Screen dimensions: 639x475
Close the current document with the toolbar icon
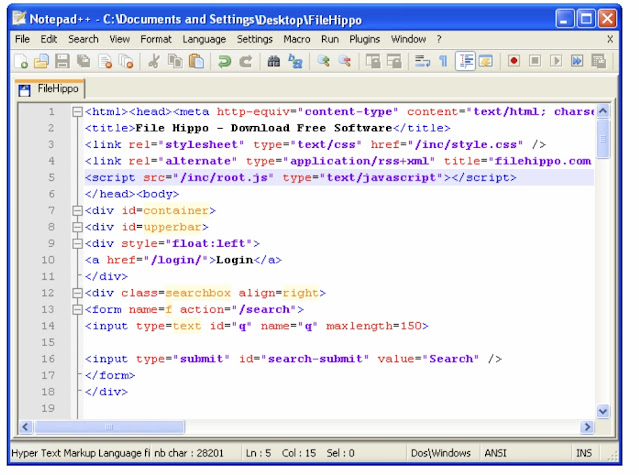[x=105, y=62]
